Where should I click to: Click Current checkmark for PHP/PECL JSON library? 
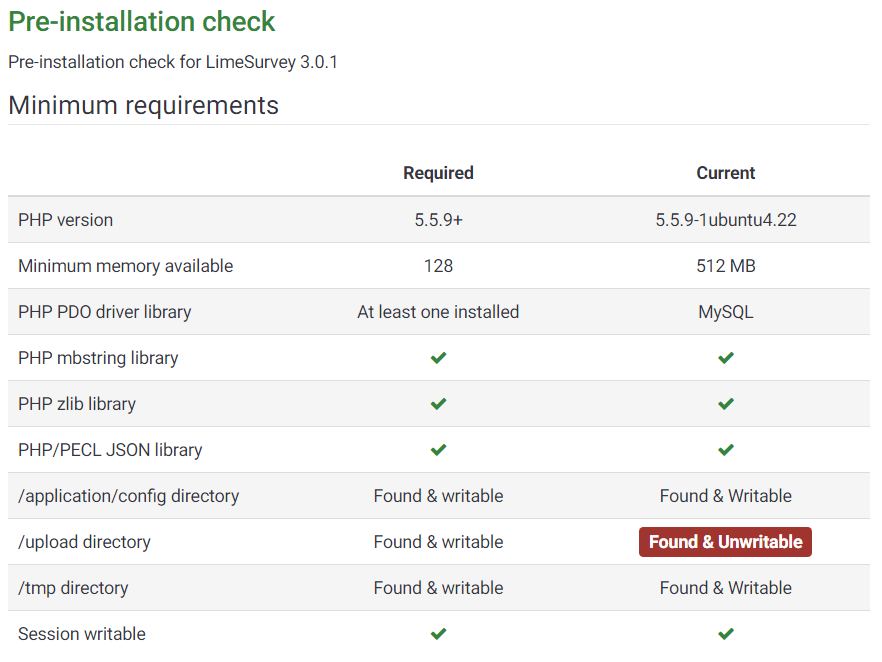pyautogui.click(x=726, y=450)
